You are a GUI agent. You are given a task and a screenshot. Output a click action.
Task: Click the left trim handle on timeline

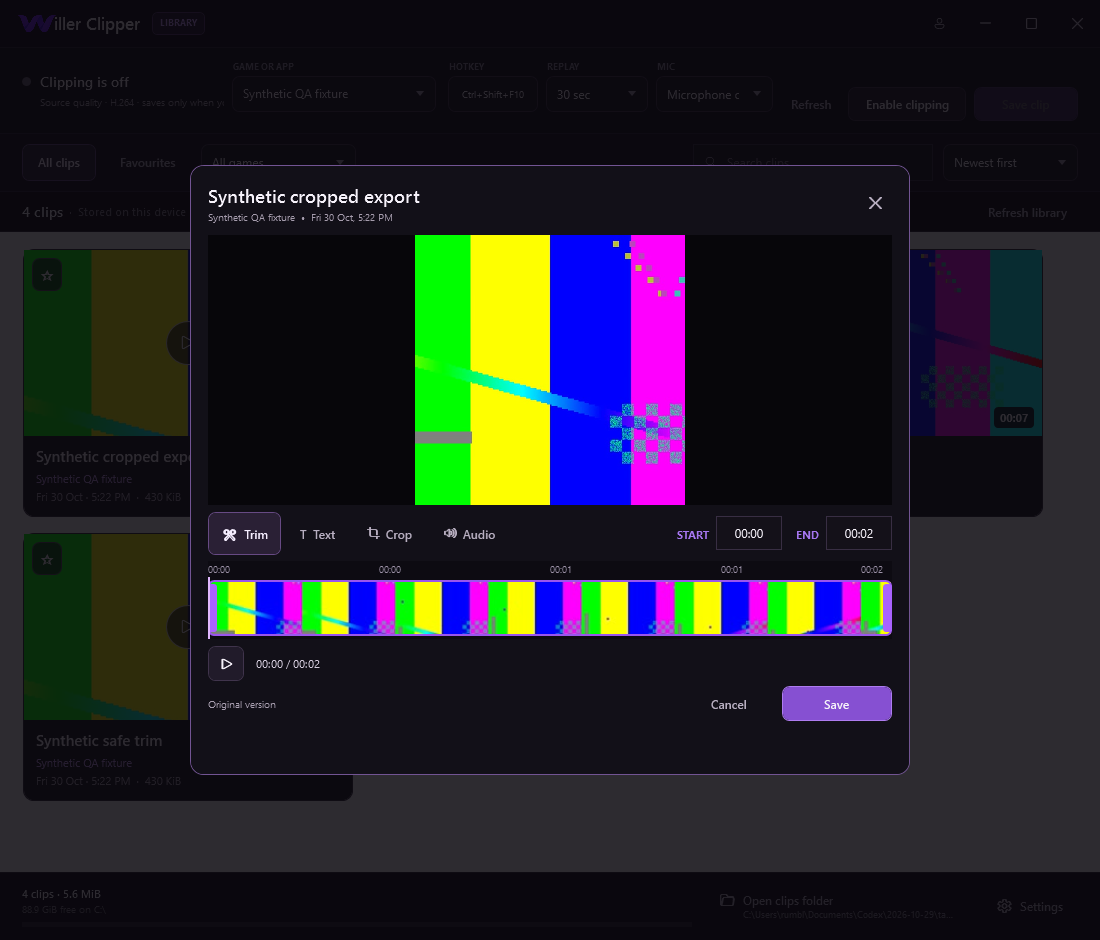click(213, 608)
